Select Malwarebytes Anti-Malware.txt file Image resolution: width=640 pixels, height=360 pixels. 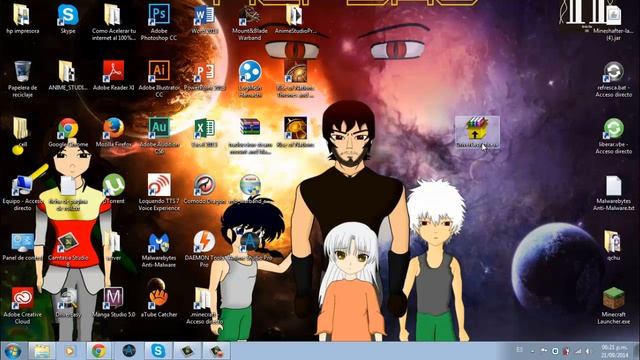(x=613, y=192)
